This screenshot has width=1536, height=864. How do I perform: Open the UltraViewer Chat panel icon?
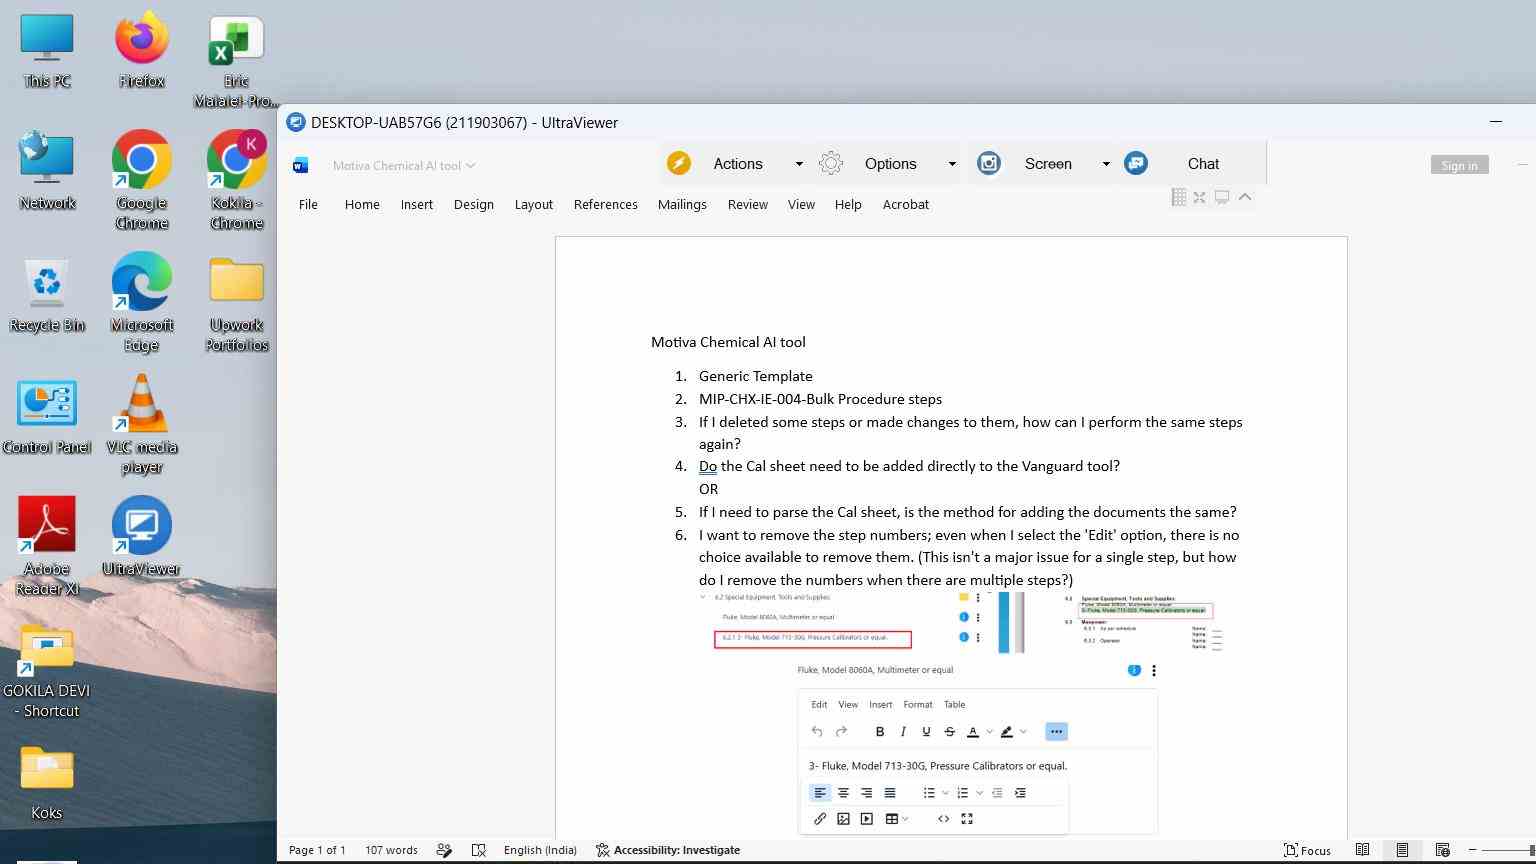(x=1136, y=163)
